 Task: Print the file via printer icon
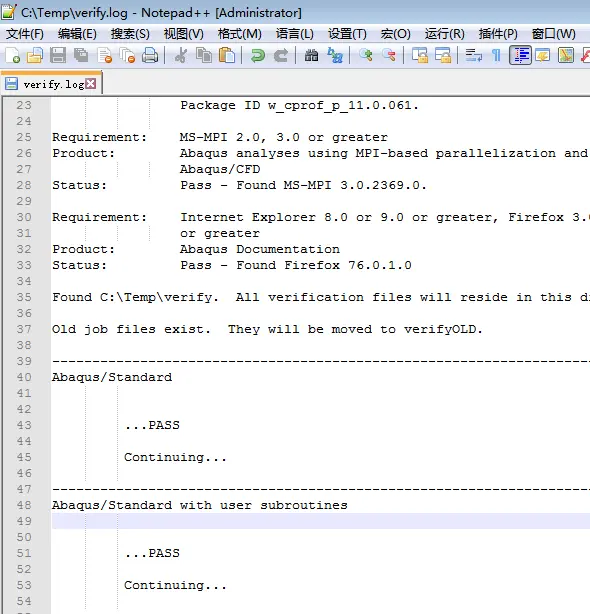coord(150,56)
